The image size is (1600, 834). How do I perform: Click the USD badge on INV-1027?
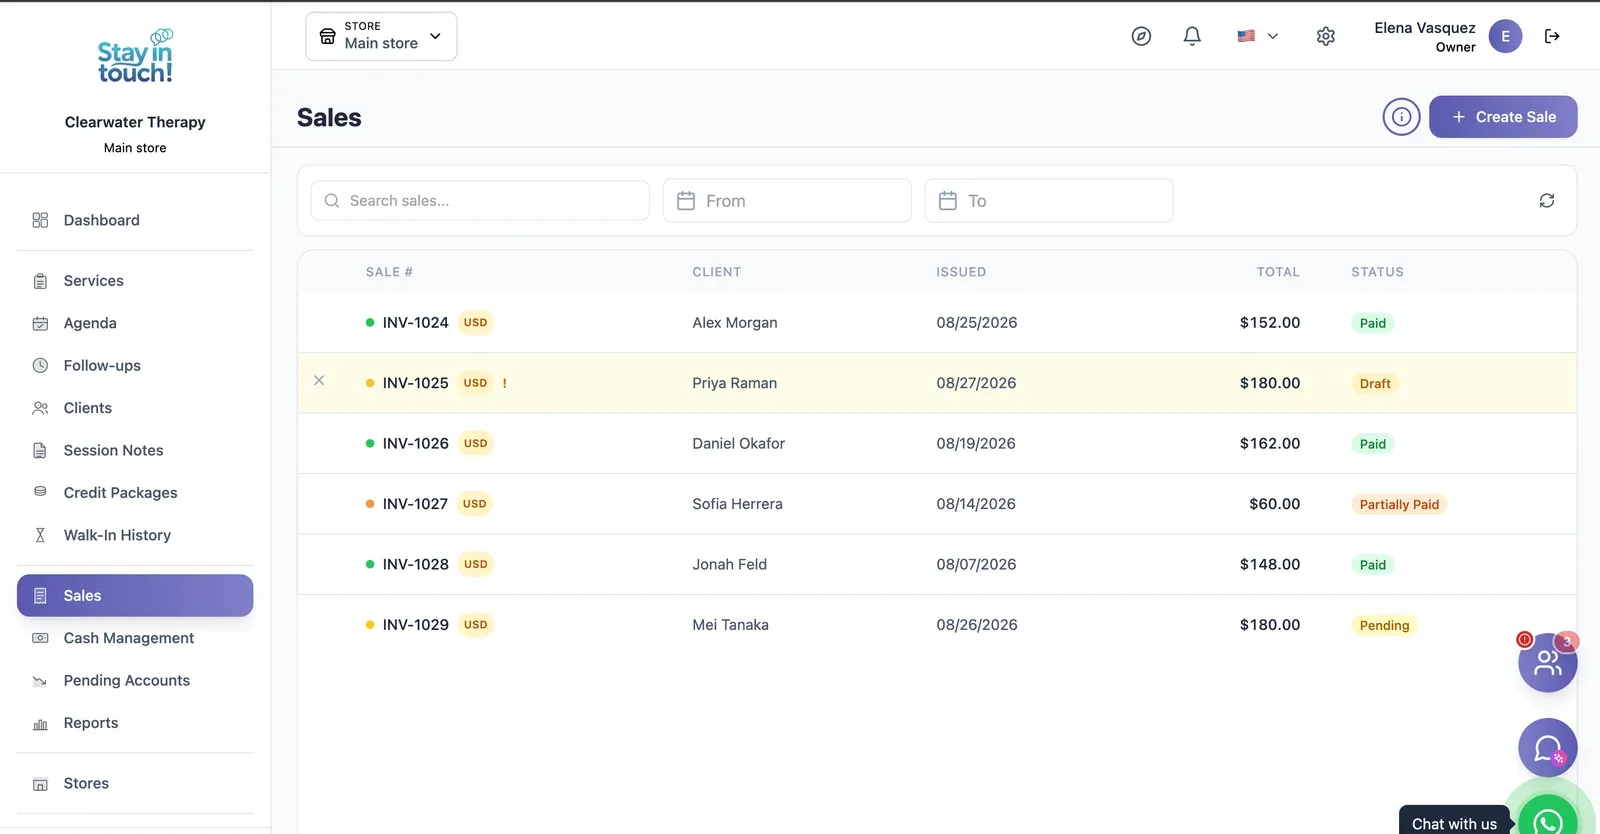(x=474, y=504)
